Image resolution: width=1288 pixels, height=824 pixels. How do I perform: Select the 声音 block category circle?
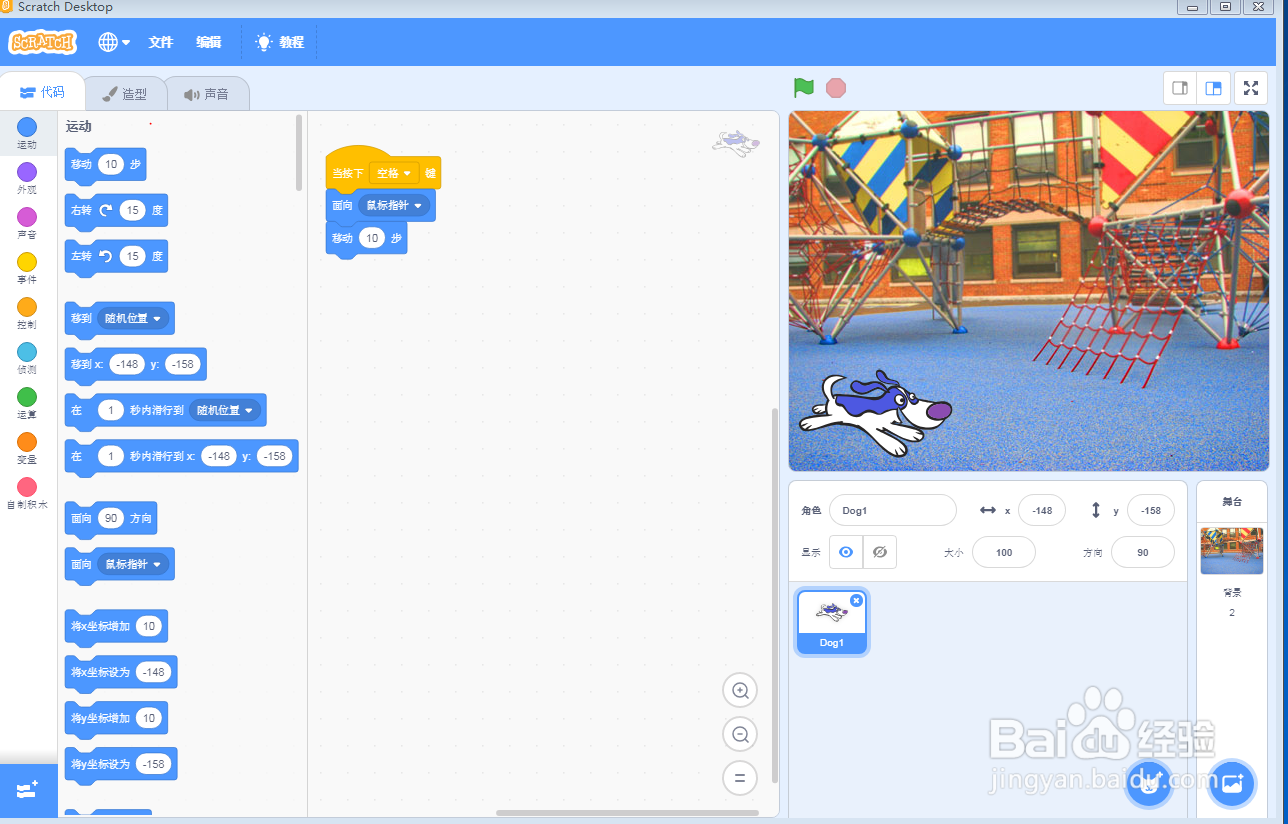(x=27, y=217)
